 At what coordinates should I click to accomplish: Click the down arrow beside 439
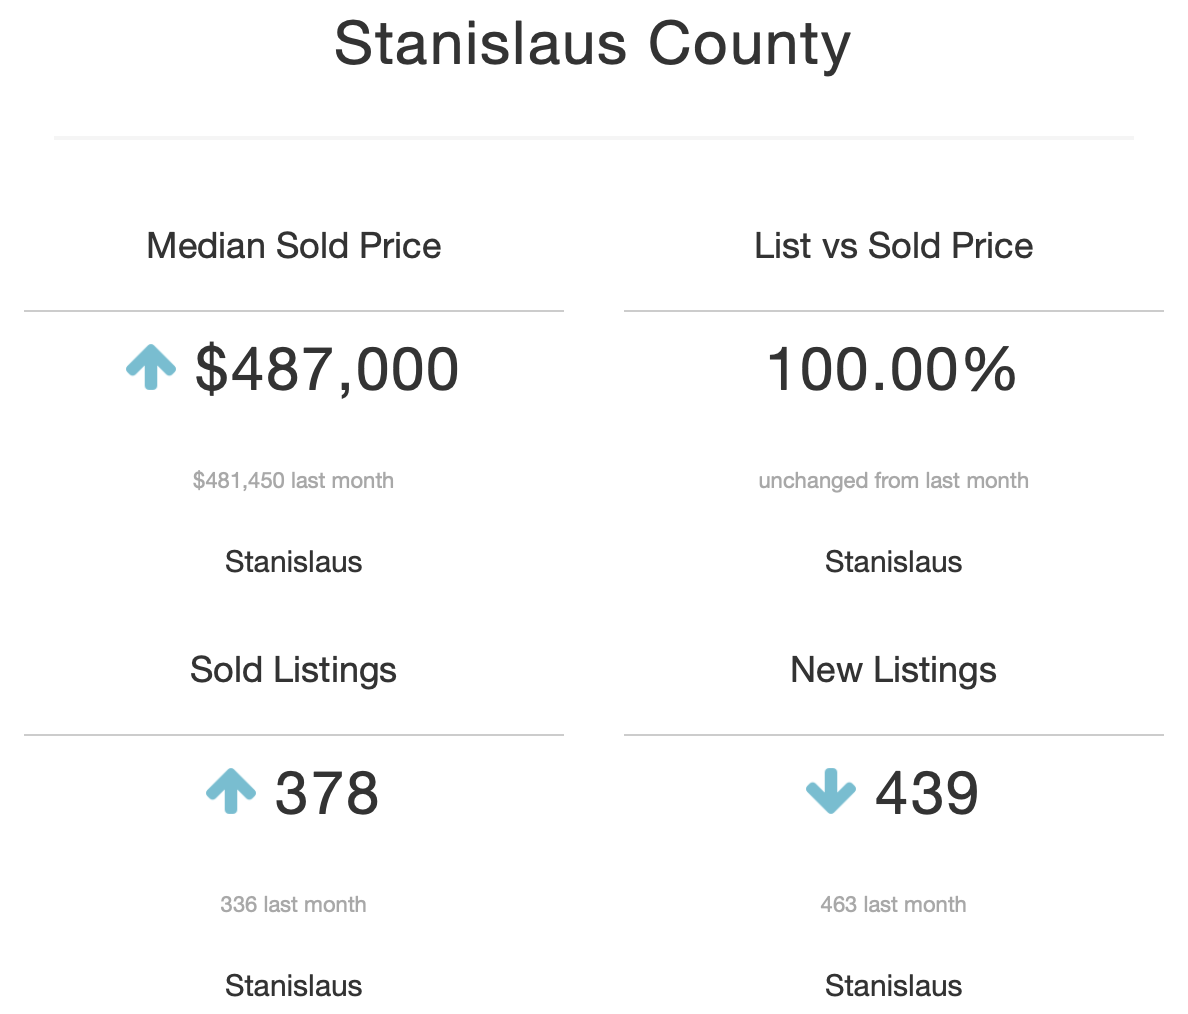[x=830, y=791]
